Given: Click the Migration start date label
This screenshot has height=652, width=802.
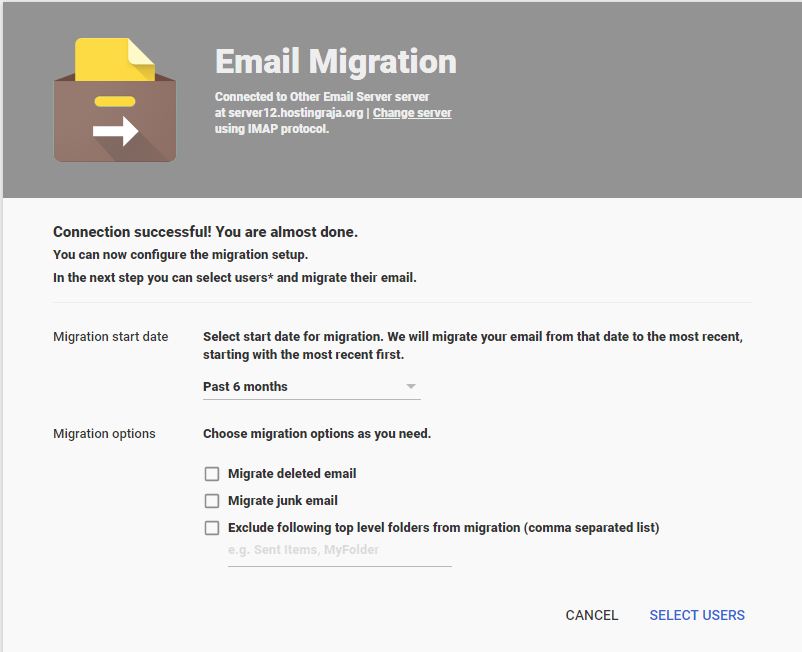Looking at the screenshot, I should pos(110,336).
